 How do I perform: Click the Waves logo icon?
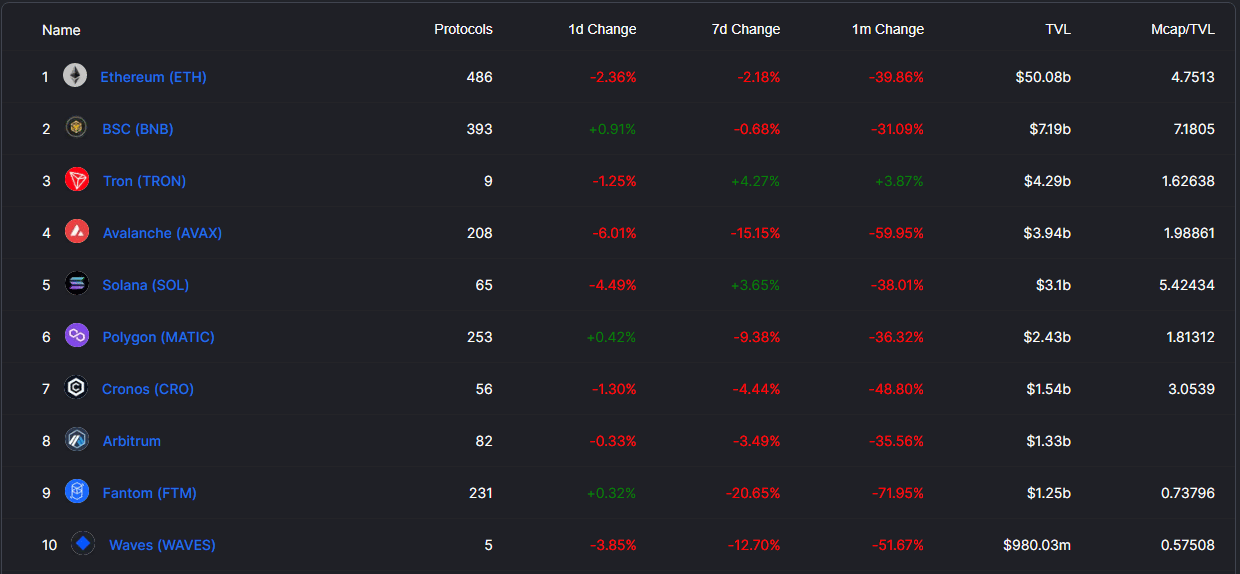pos(83,544)
